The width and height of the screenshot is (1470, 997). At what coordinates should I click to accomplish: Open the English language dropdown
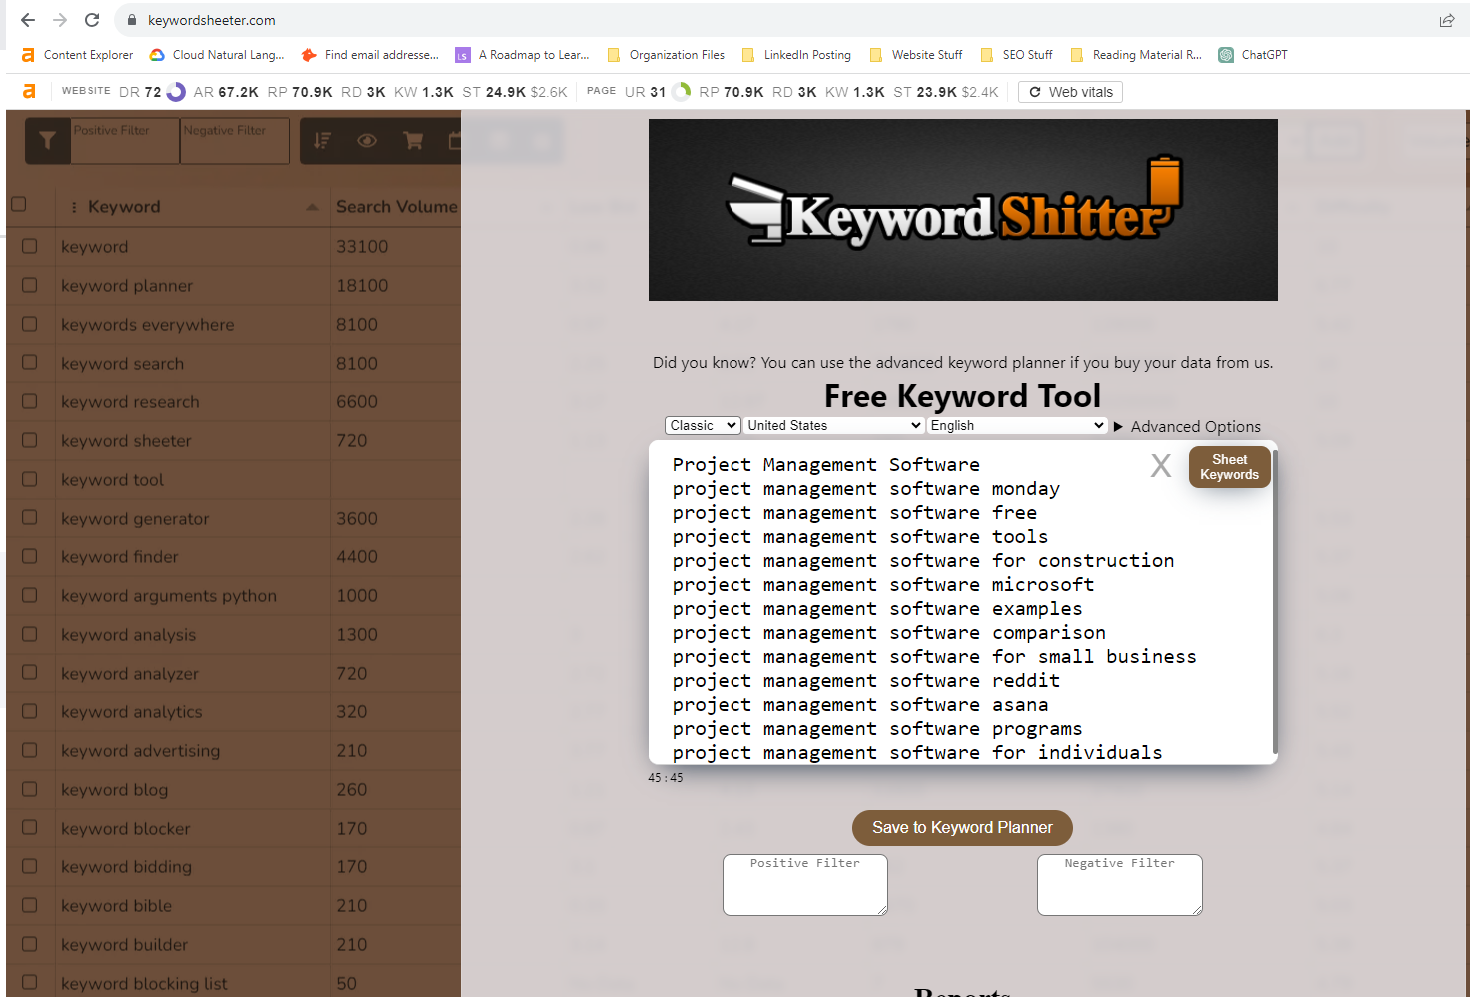click(1017, 425)
